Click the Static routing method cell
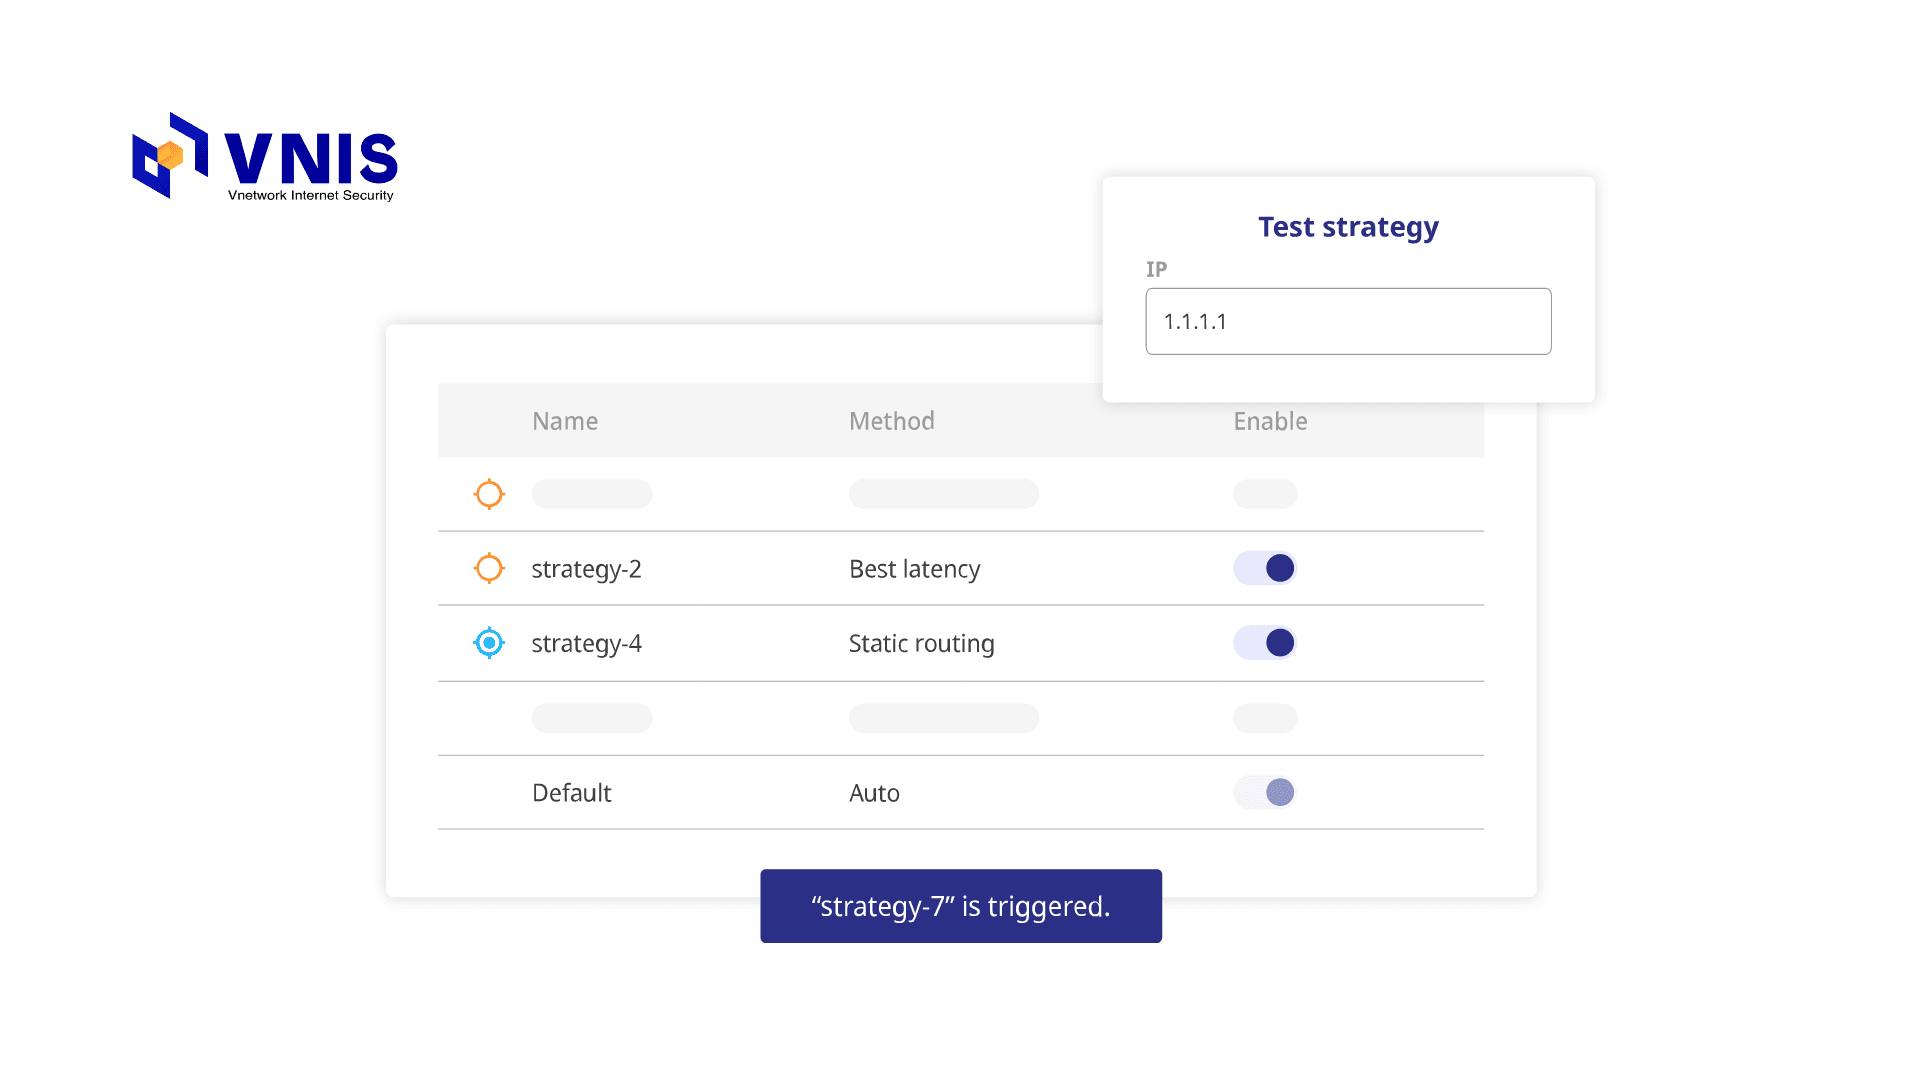Screen dimensions: 1920x1080 click(x=921, y=643)
